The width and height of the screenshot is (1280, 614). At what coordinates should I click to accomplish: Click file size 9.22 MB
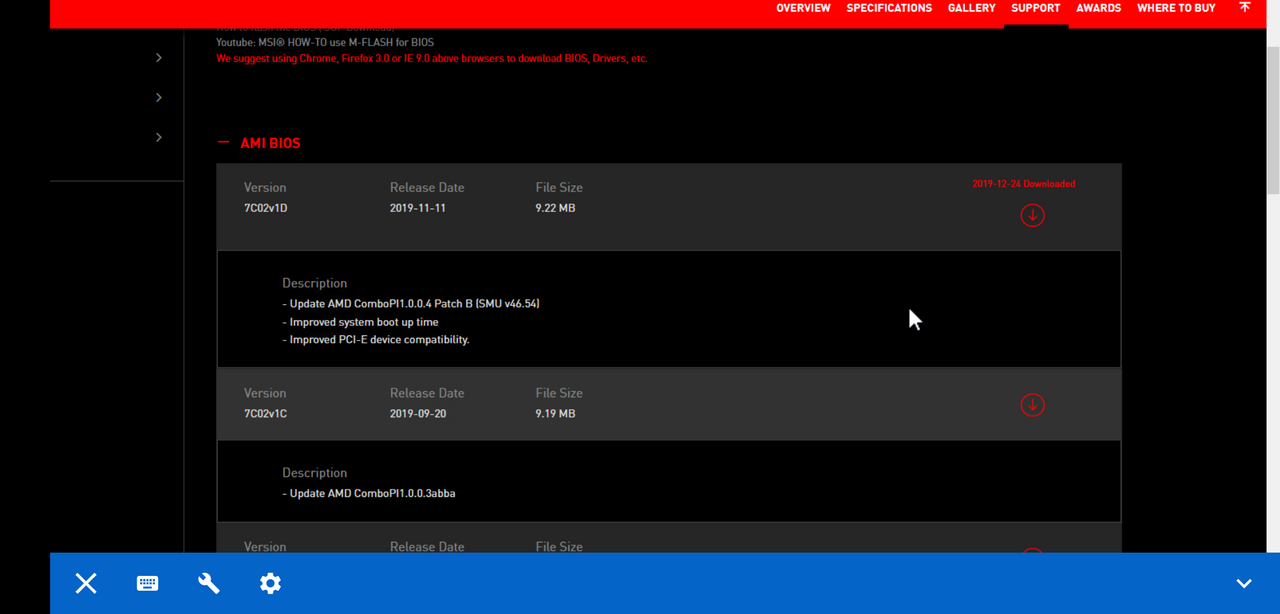click(x=555, y=208)
